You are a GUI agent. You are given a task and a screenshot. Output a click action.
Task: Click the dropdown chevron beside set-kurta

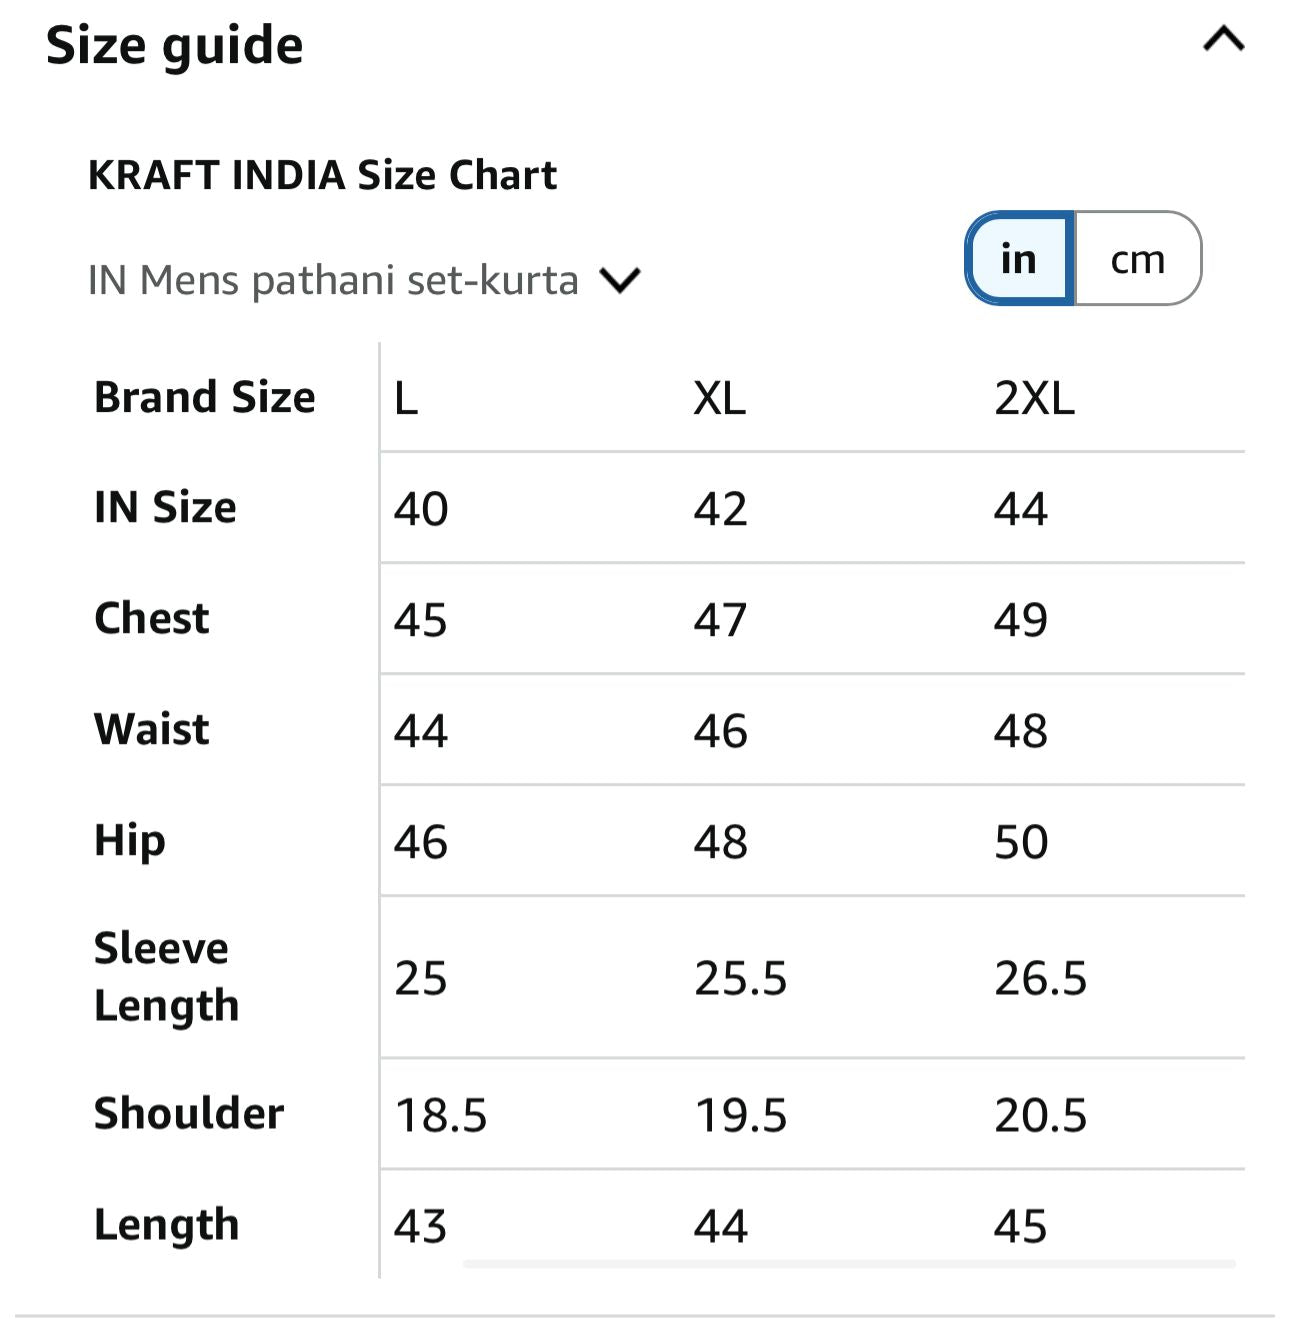620,280
